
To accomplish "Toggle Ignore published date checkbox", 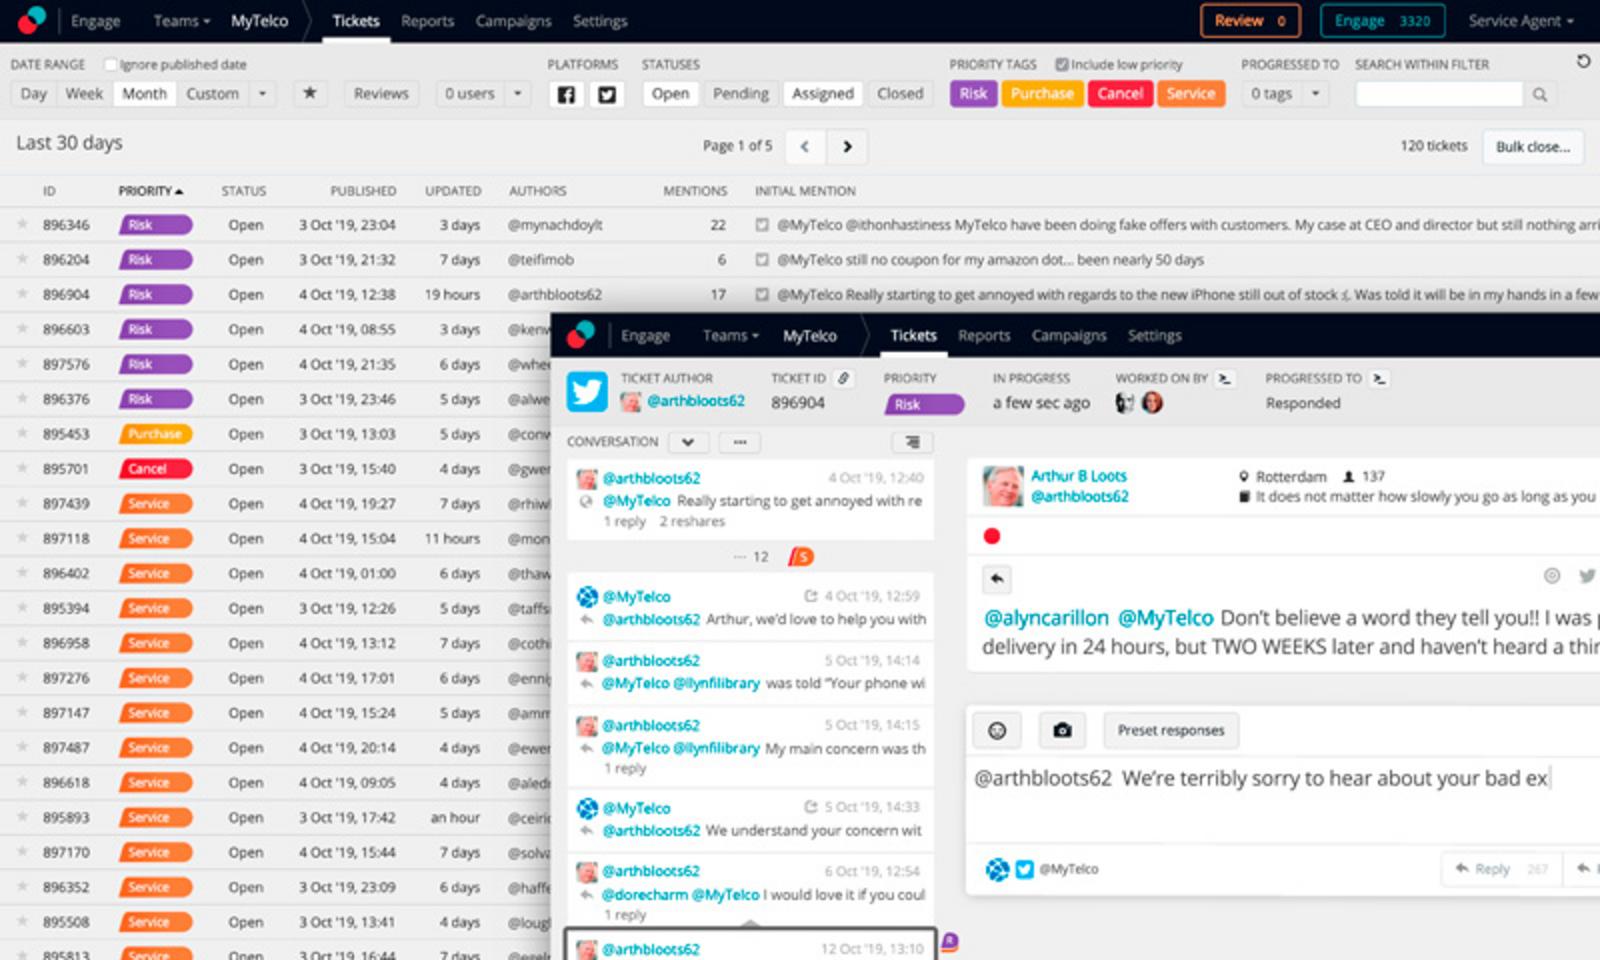I will coord(111,64).
